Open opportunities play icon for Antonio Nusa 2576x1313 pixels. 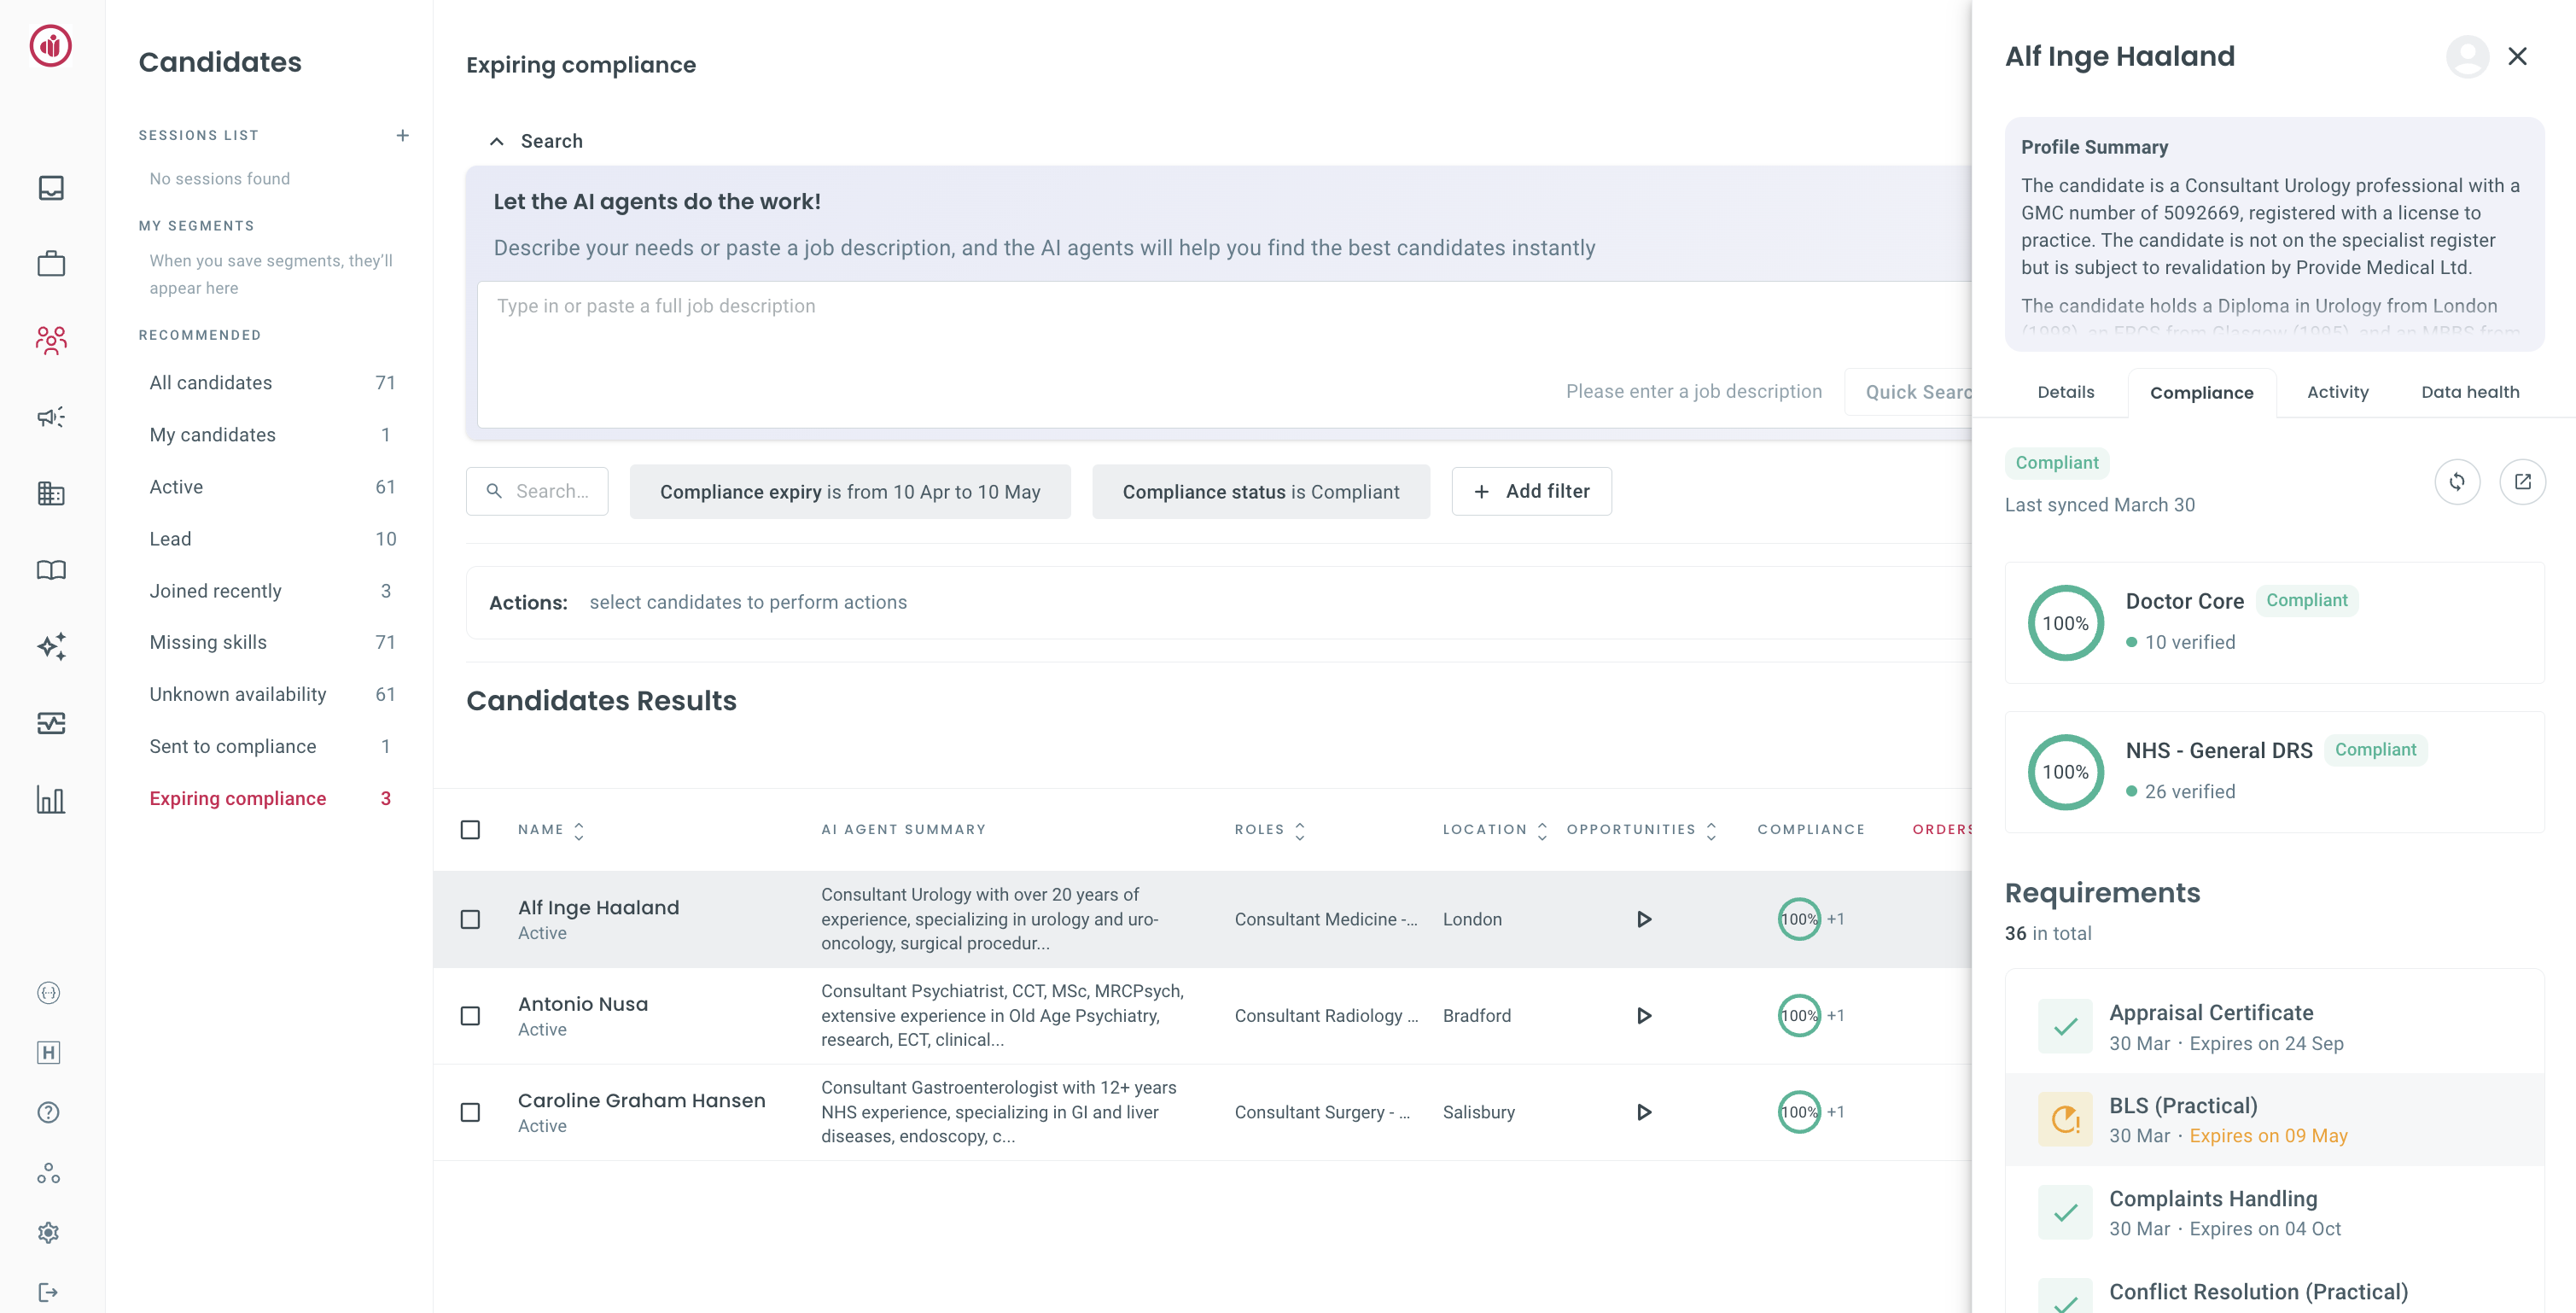tap(1643, 1016)
